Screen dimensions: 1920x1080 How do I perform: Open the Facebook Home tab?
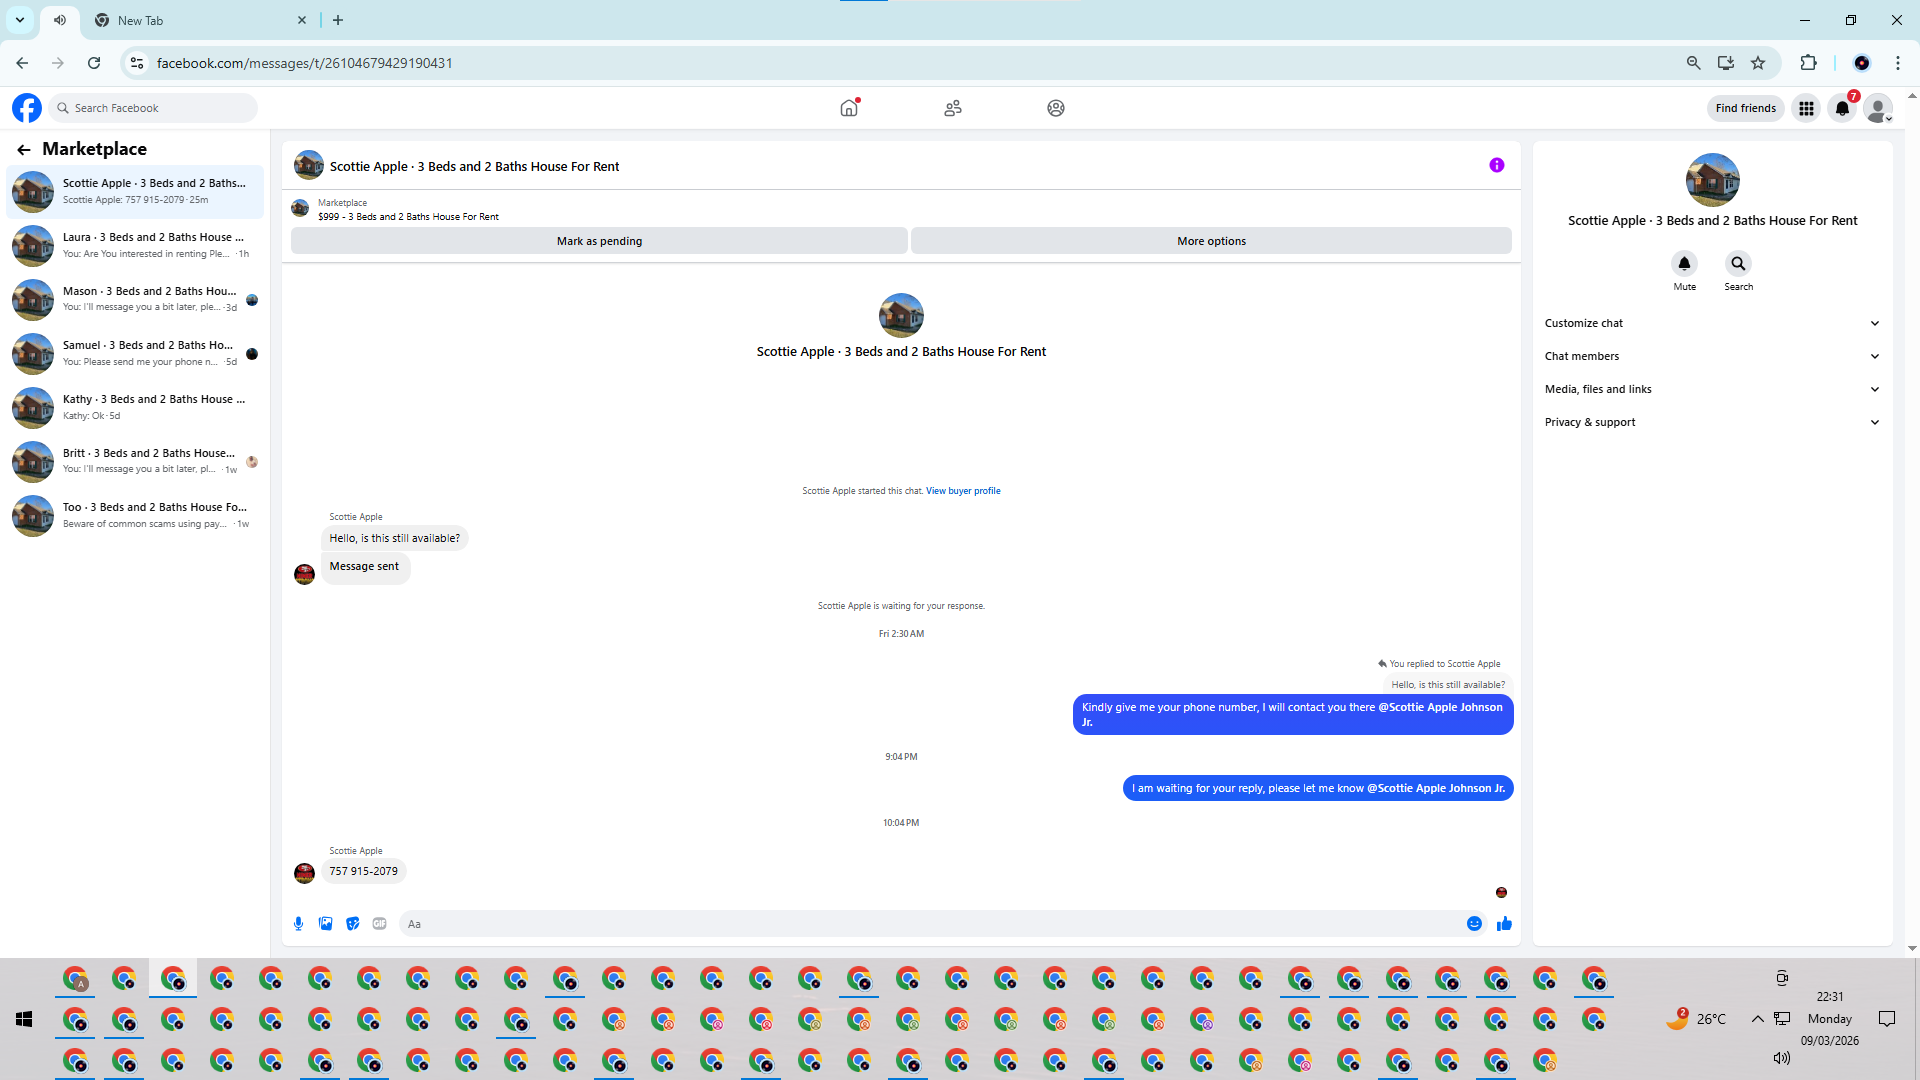(x=849, y=108)
